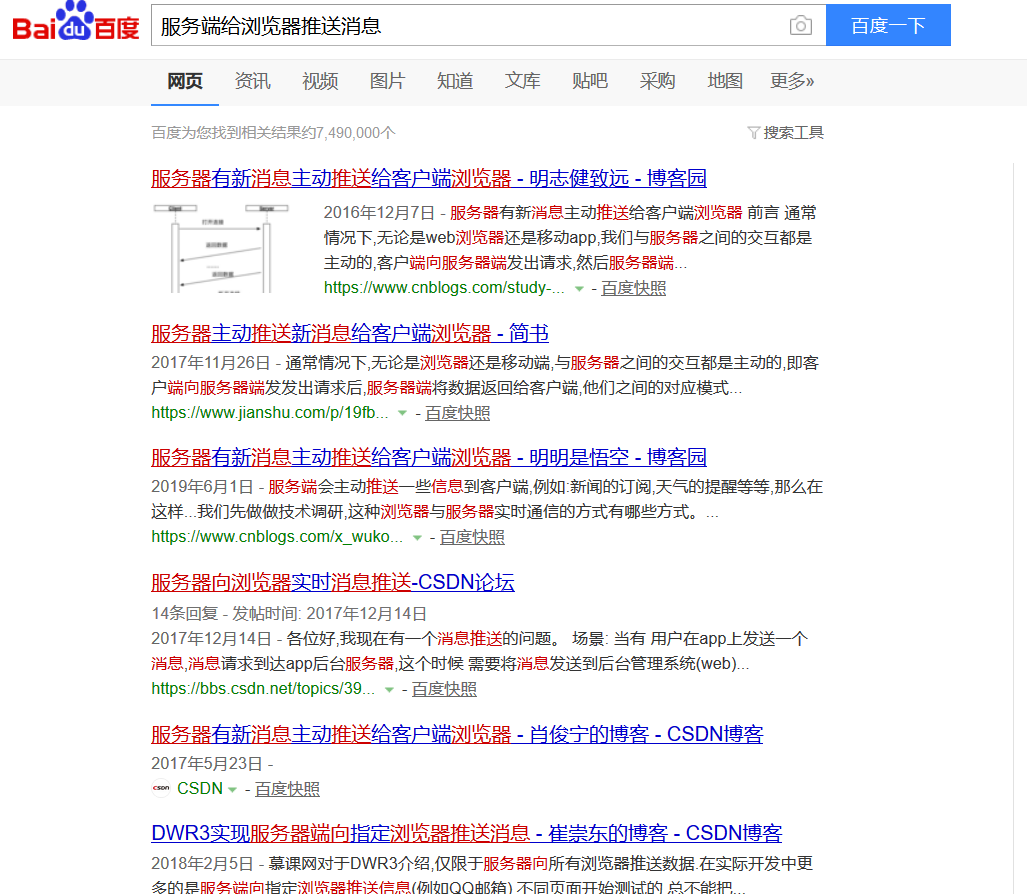Switch to the 采购 tab
1027x894 pixels.
(657, 81)
